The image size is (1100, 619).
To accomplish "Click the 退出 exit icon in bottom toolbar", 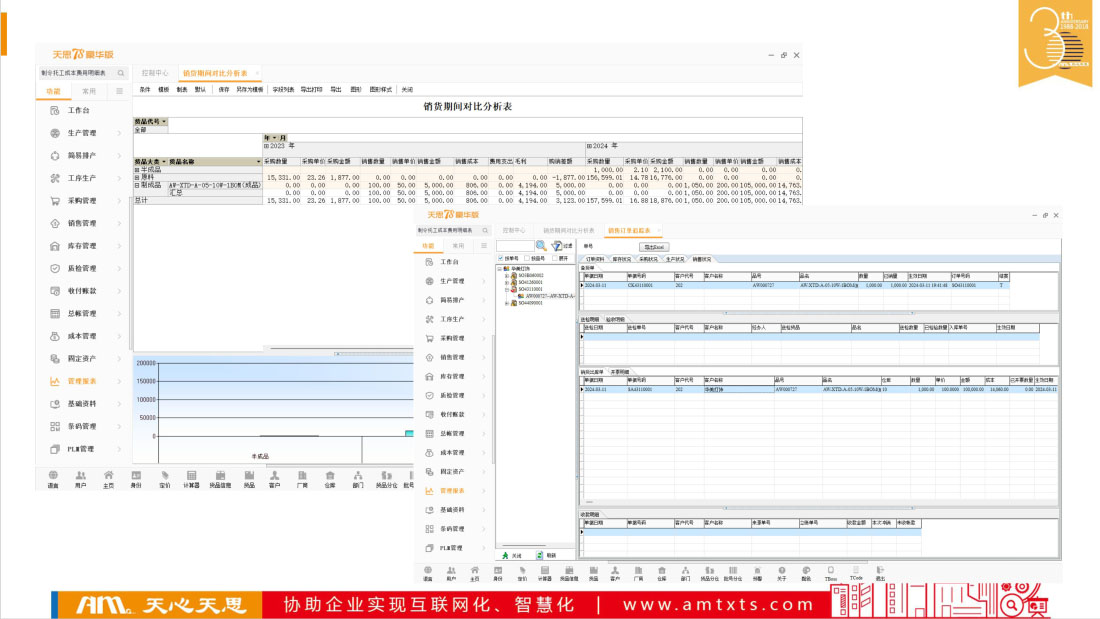I will (880, 572).
